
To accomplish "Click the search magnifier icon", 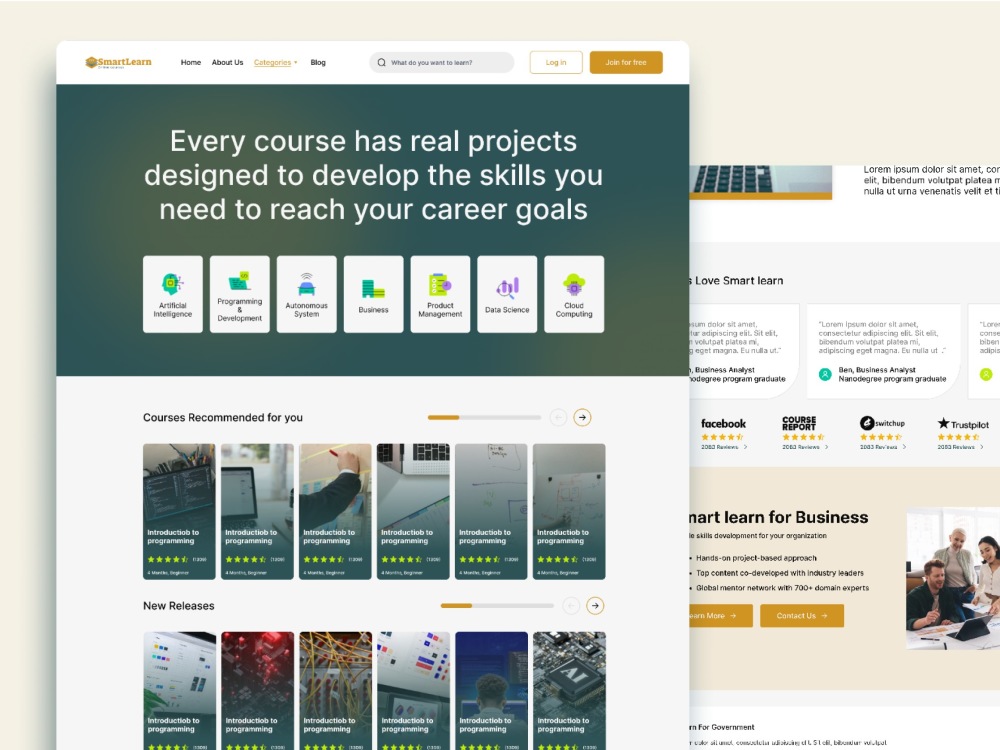I will pos(381,62).
